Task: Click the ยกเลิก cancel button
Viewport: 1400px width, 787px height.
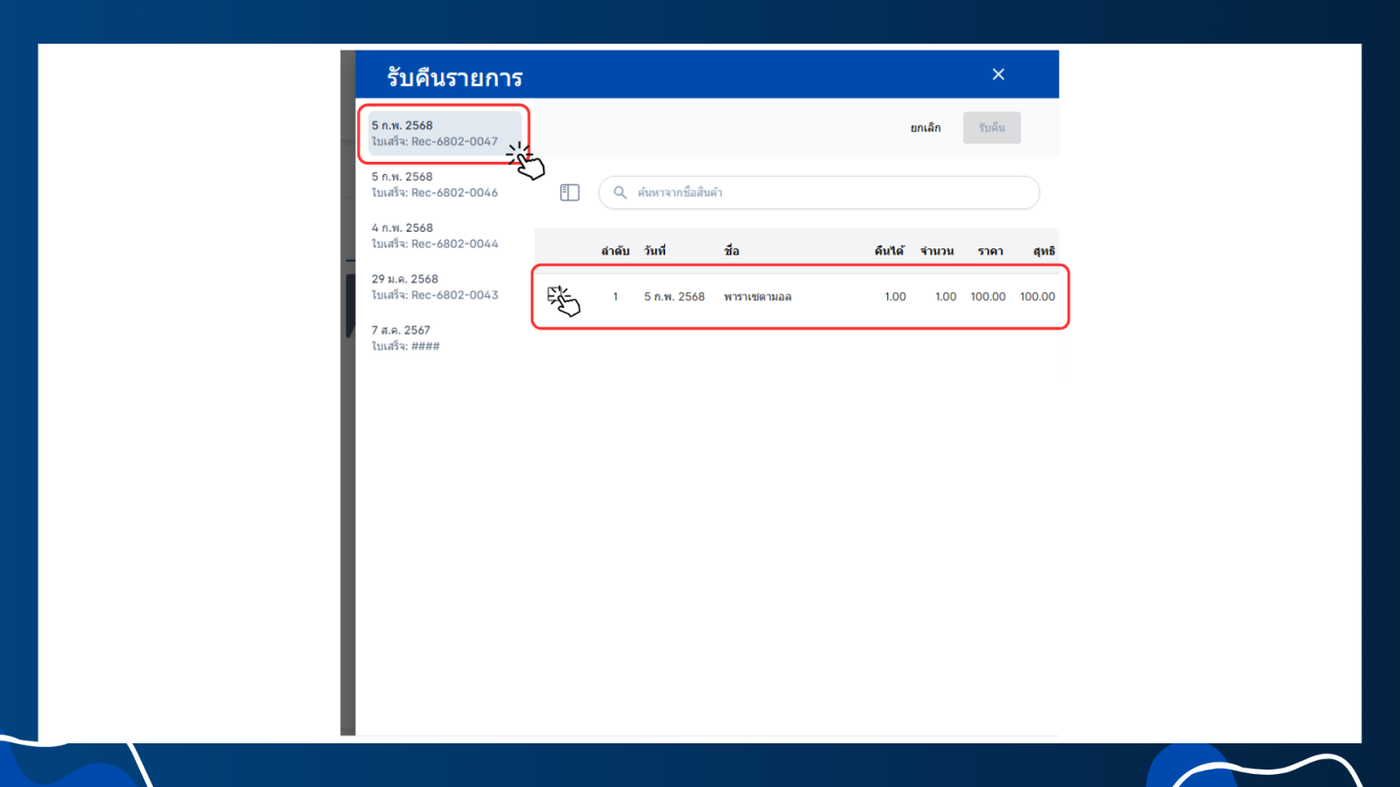Action: tap(925, 128)
